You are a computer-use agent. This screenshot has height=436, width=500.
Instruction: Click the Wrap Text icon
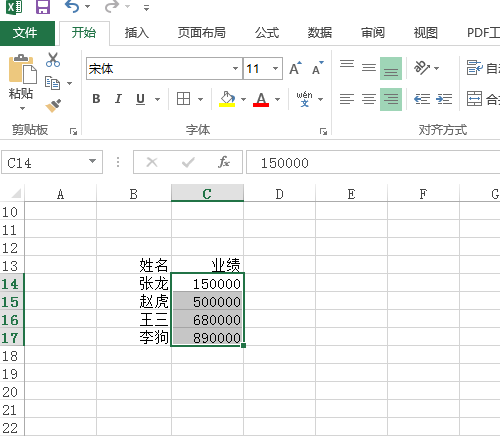(x=475, y=68)
